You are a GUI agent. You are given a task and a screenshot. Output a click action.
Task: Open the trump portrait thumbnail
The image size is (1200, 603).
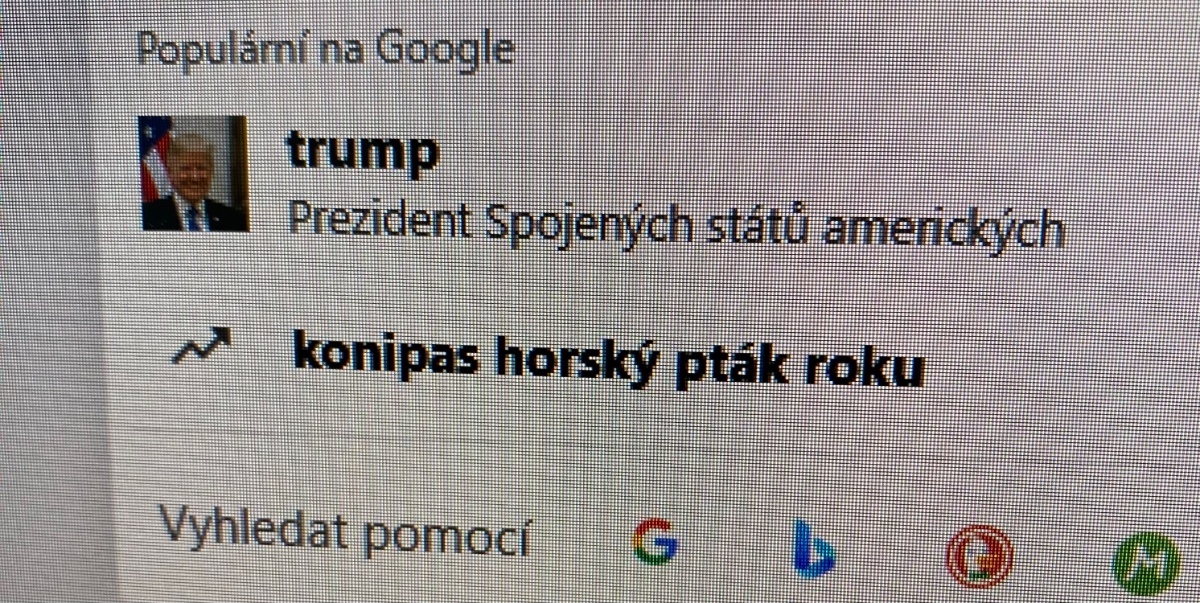[x=194, y=173]
